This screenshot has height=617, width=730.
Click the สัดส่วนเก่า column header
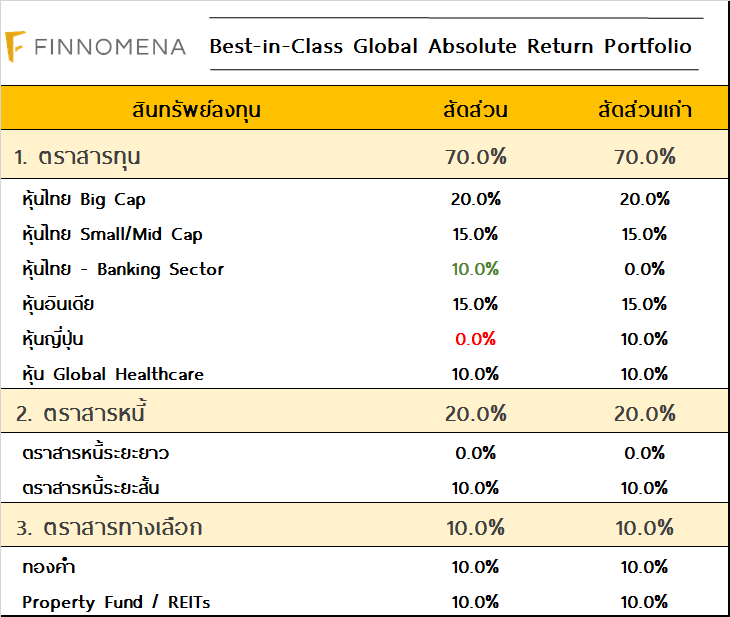(x=645, y=110)
